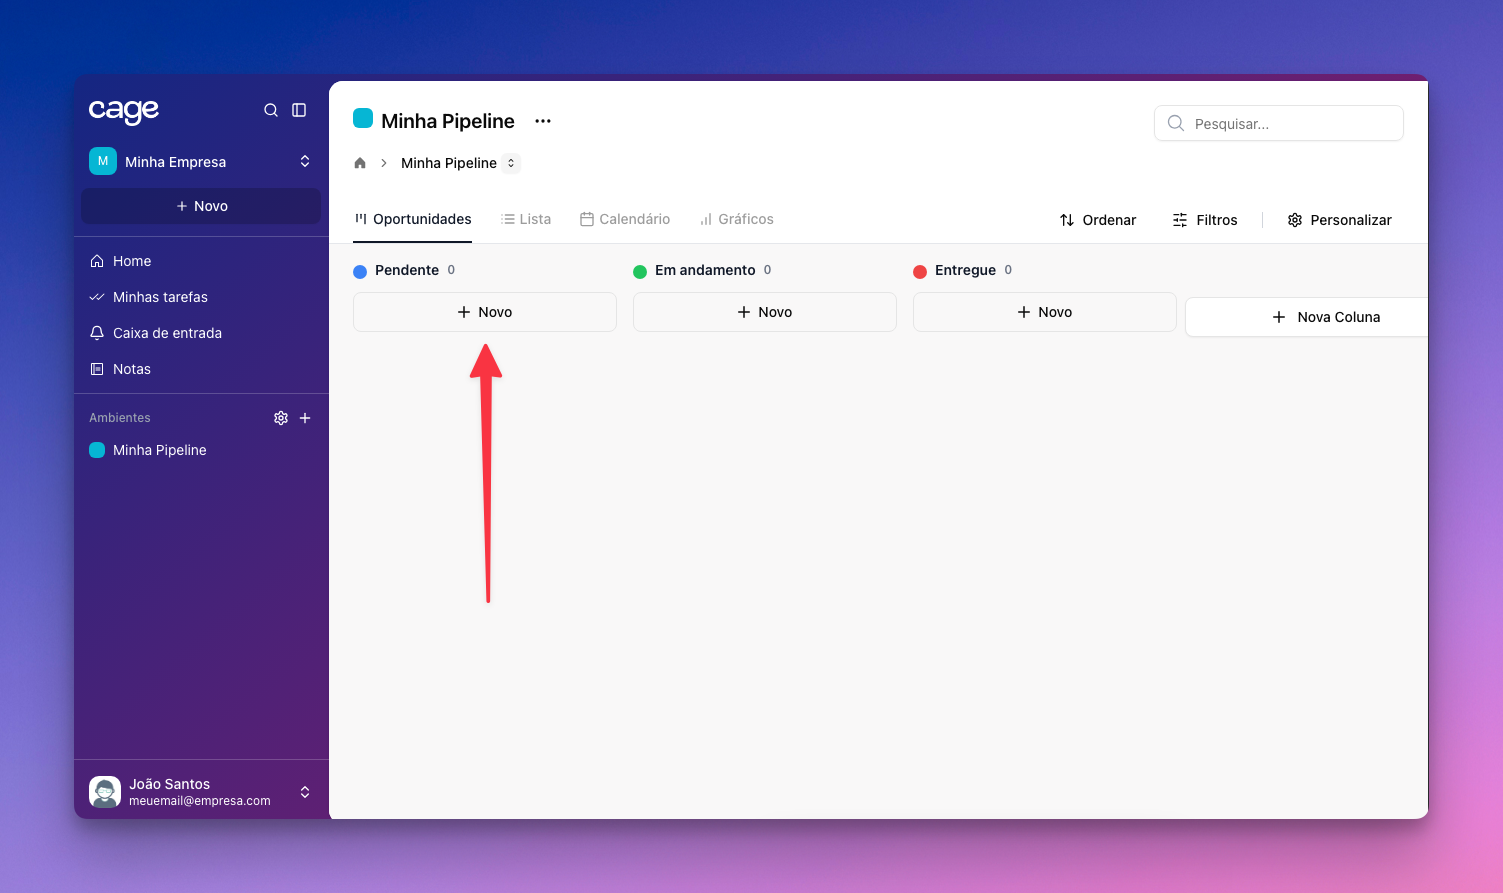Click the home breadcrumb icon
Screen dimensions: 1503x893
point(360,163)
